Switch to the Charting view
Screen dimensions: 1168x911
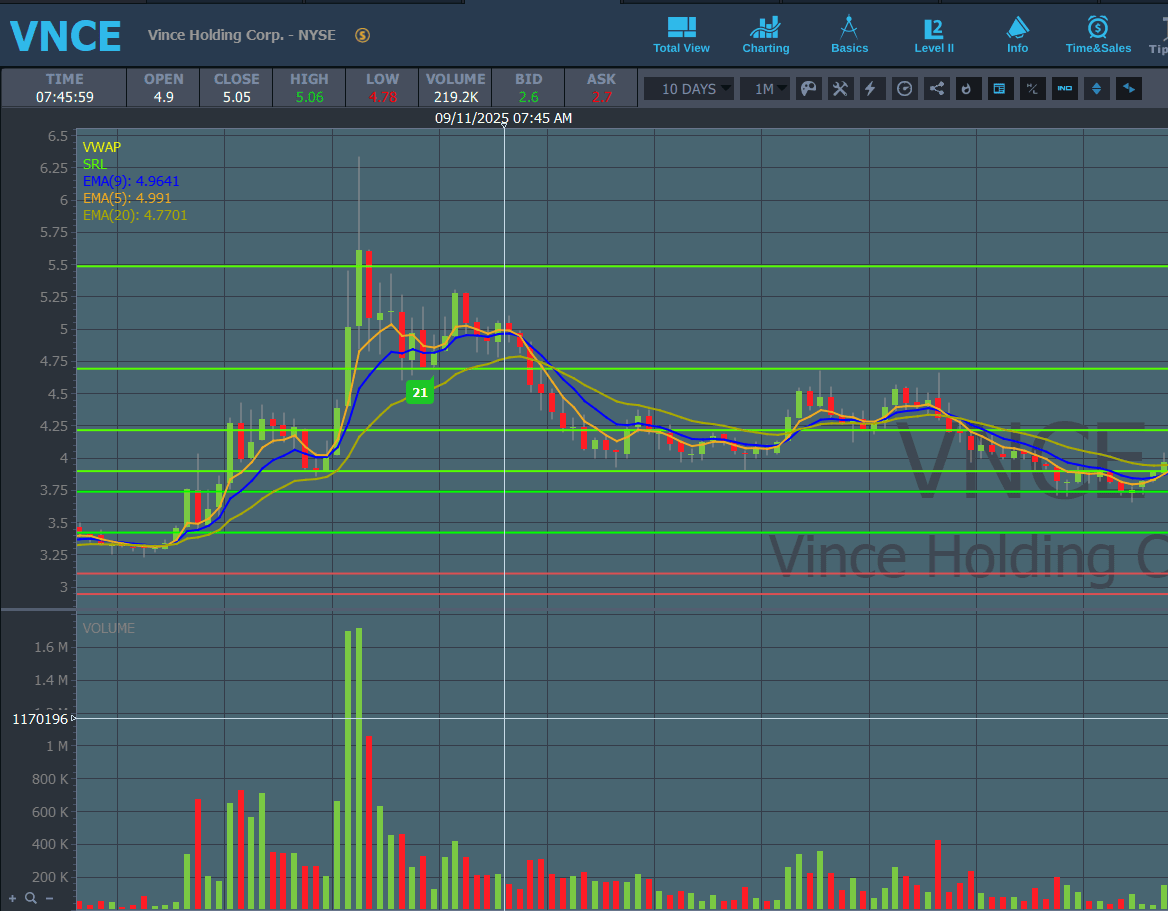tap(765, 35)
